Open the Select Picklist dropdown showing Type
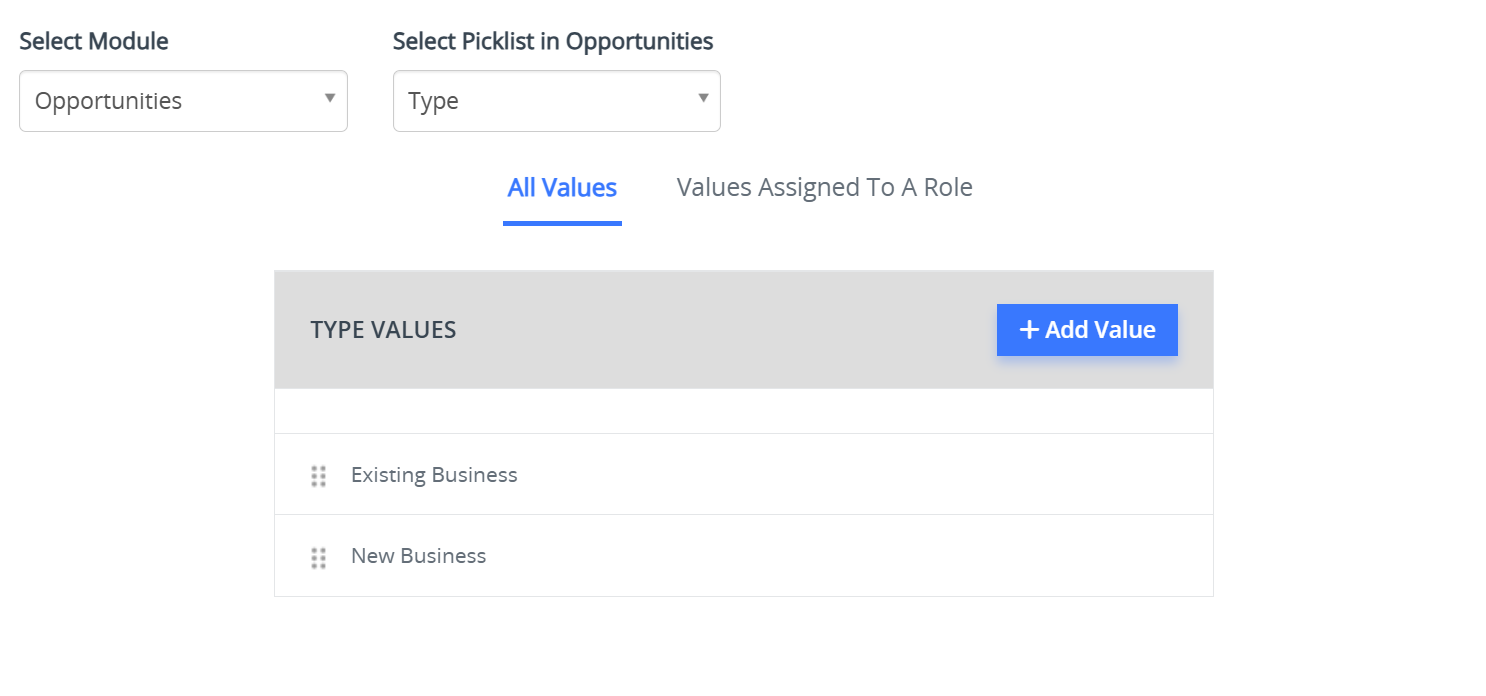 coord(557,101)
